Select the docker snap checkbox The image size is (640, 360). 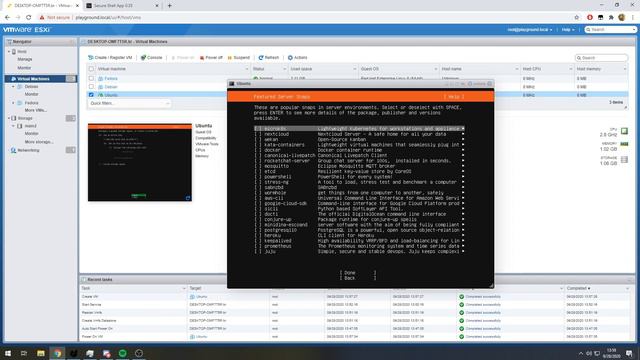[258, 150]
